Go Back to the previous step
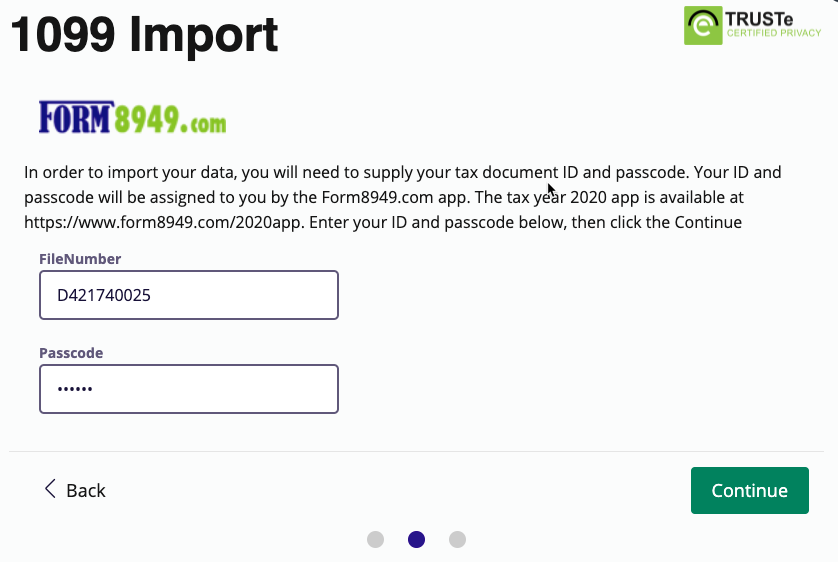This screenshot has height=562, width=838. click(x=75, y=490)
